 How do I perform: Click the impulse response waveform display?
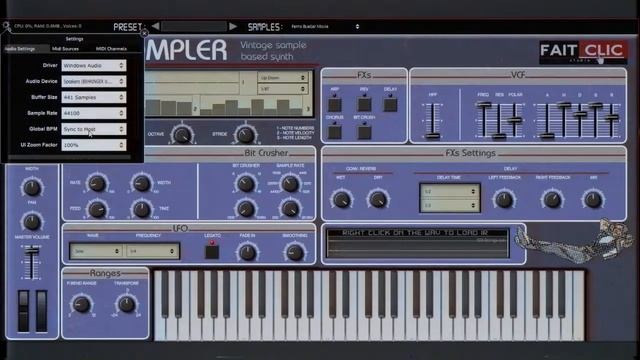418,244
